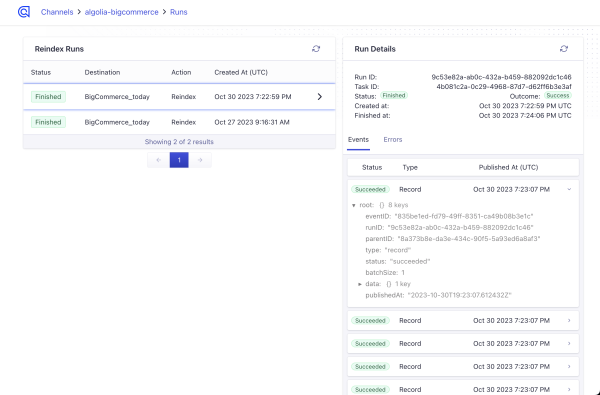
Task: Open the algolia-bigcommerce breadcrumb link
Action: tap(121, 12)
